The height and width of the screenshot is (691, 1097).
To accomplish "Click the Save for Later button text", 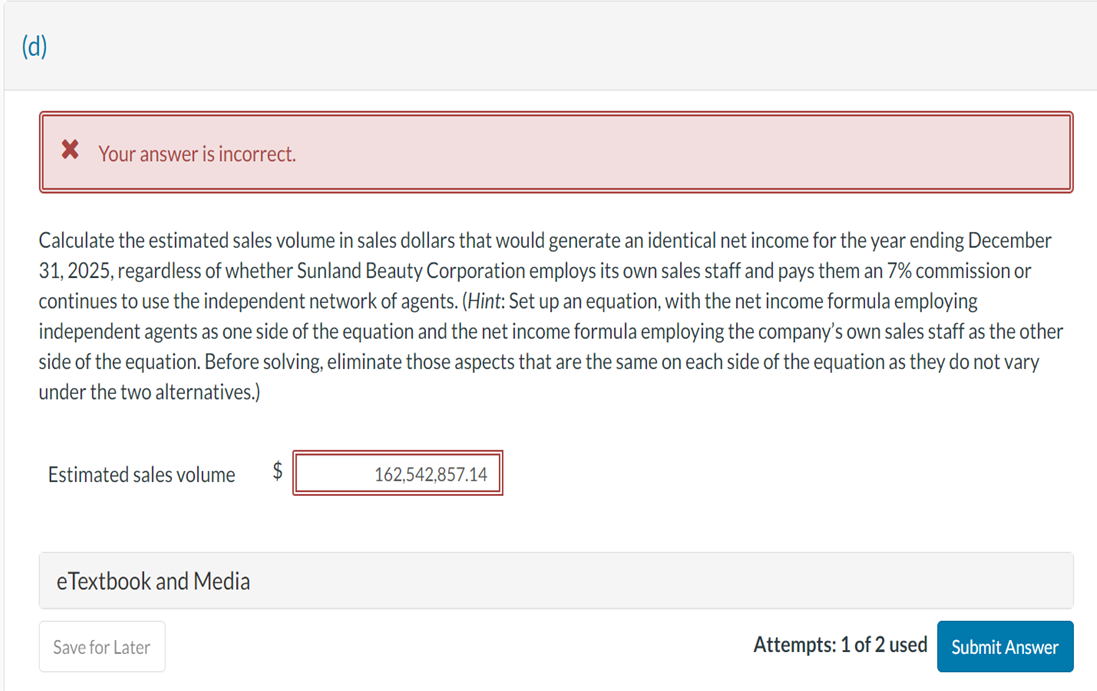I will 101,646.
